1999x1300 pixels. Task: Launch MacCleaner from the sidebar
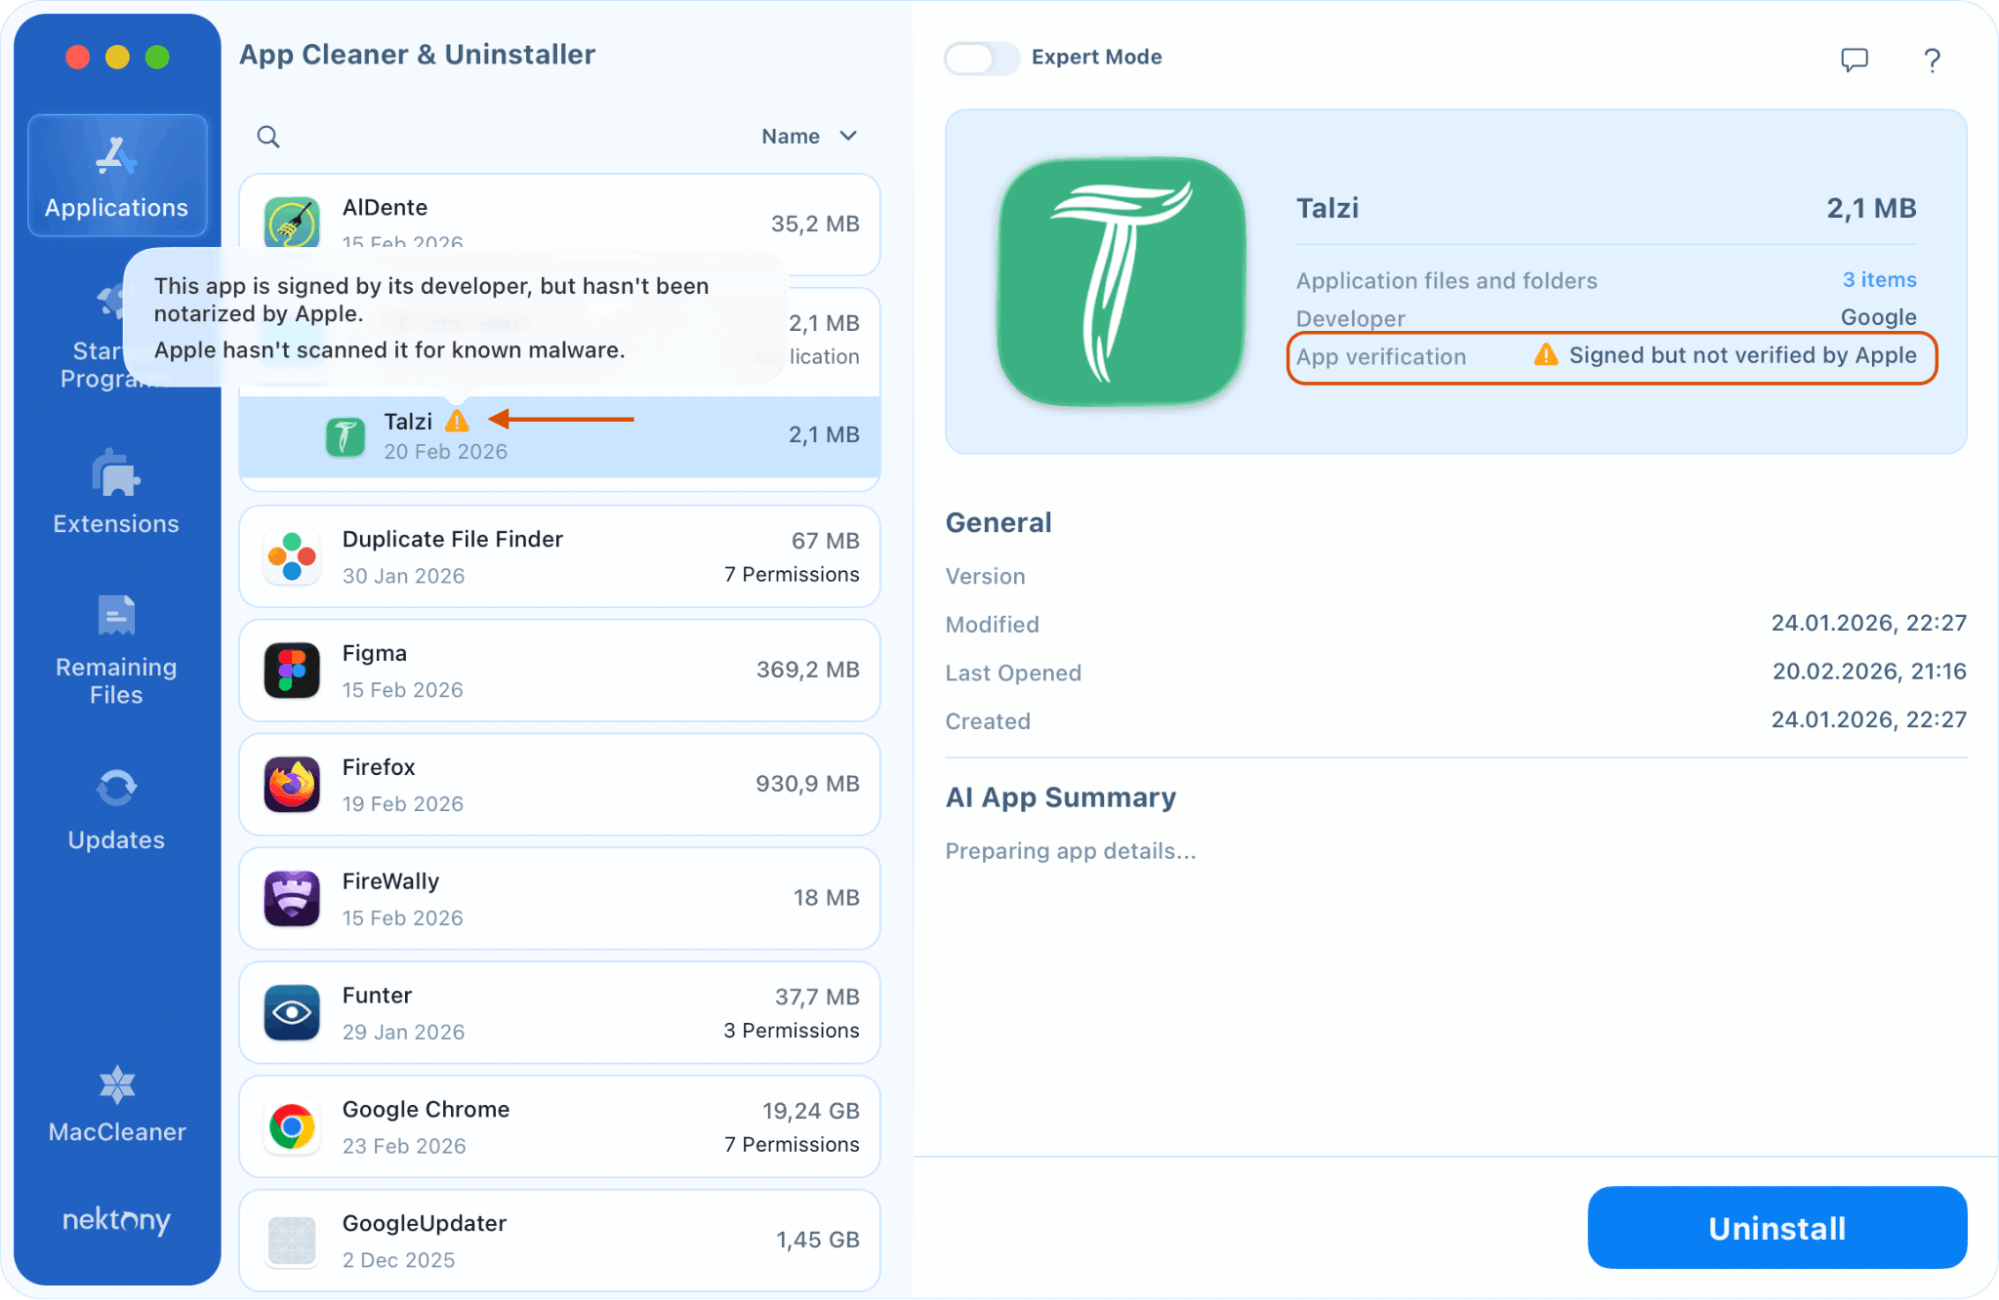click(115, 1105)
